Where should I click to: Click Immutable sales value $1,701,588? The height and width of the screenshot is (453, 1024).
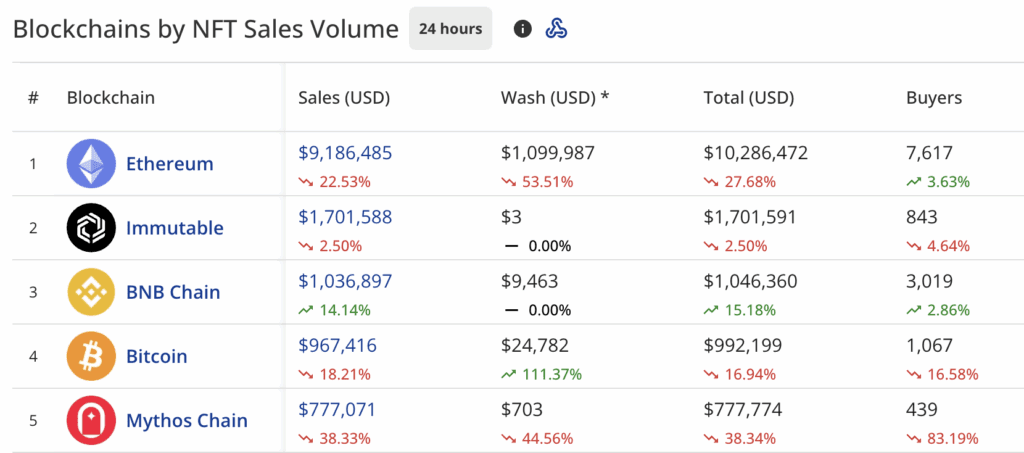[345, 217]
